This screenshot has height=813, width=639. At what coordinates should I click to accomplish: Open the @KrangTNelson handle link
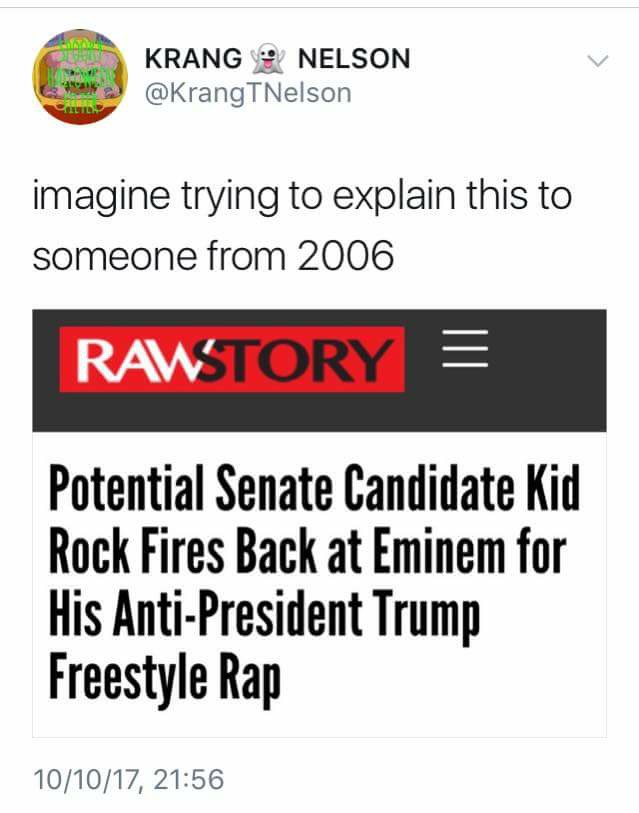click(x=248, y=93)
